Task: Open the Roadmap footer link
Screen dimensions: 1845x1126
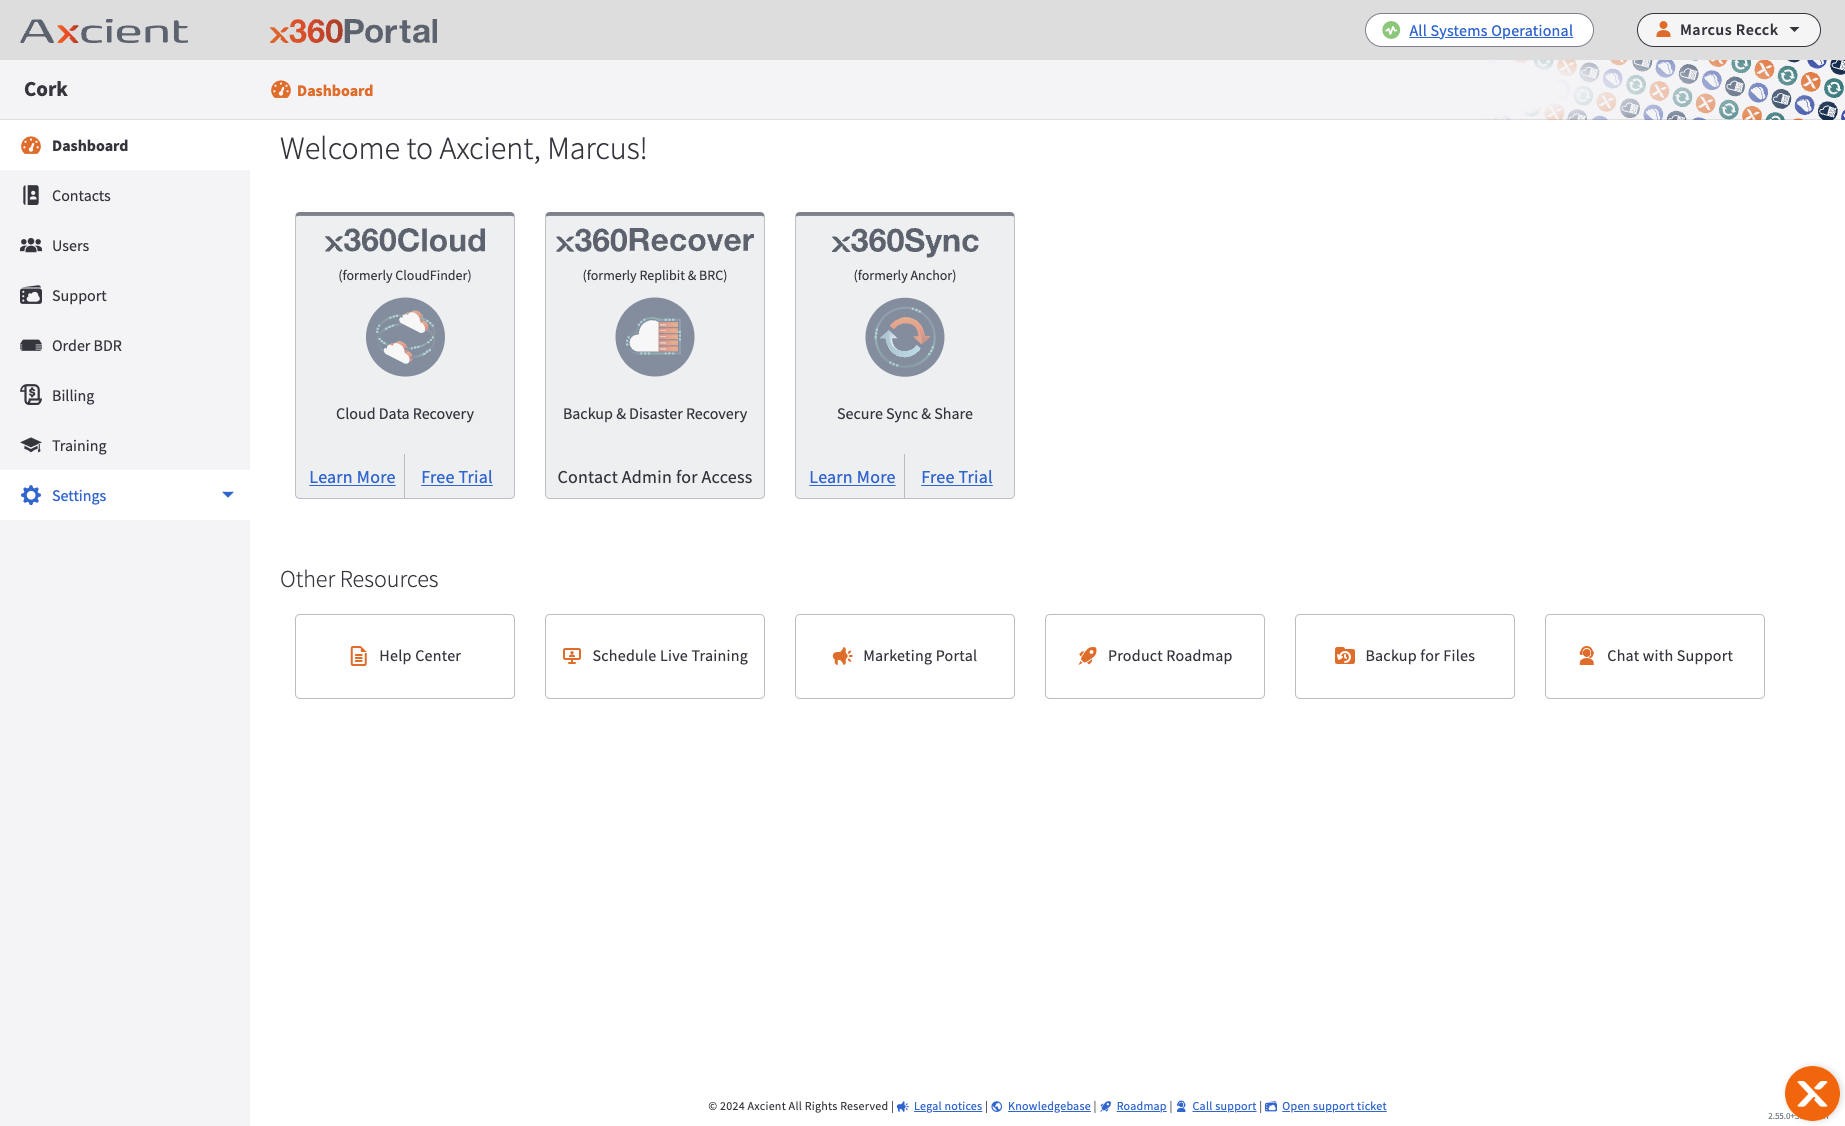Action: [x=1141, y=1106]
